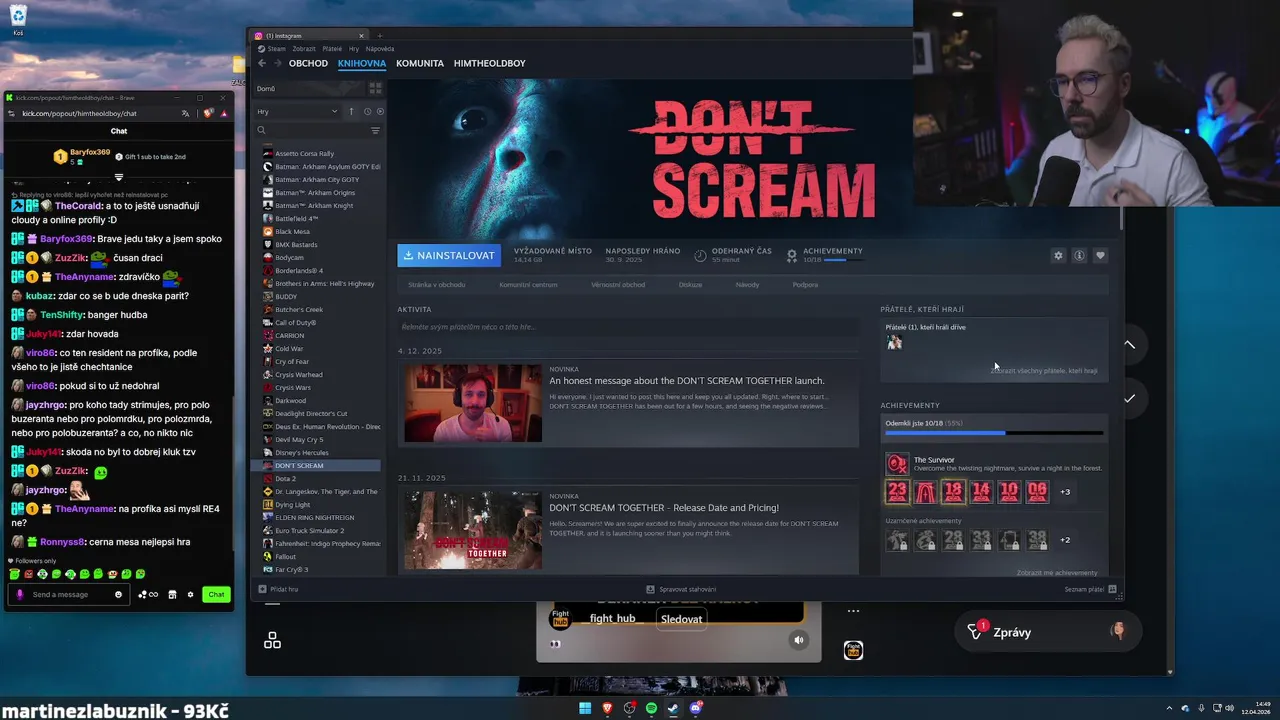Open Stránka v obchodu game link
Image resolution: width=1280 pixels, height=720 pixels.
coord(436,285)
